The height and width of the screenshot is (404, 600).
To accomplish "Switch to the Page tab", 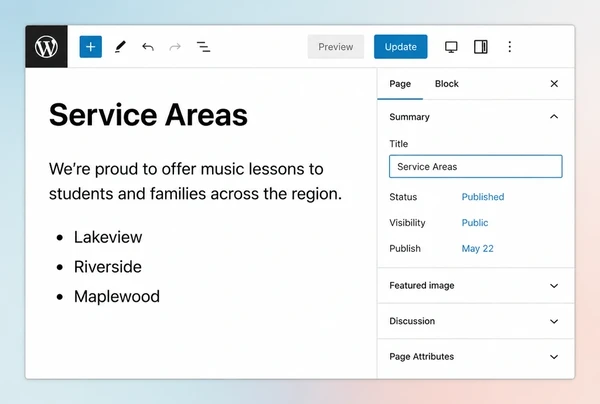I will (400, 84).
